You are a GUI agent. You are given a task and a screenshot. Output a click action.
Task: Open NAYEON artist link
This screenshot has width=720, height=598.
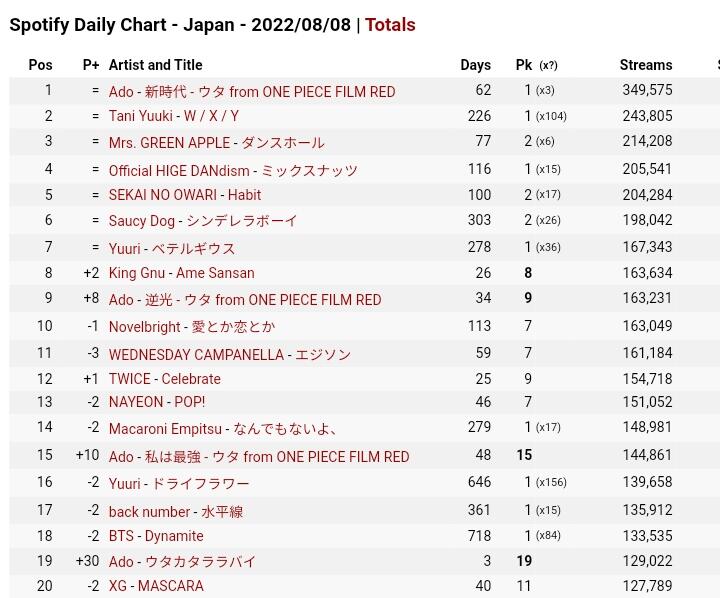point(136,402)
